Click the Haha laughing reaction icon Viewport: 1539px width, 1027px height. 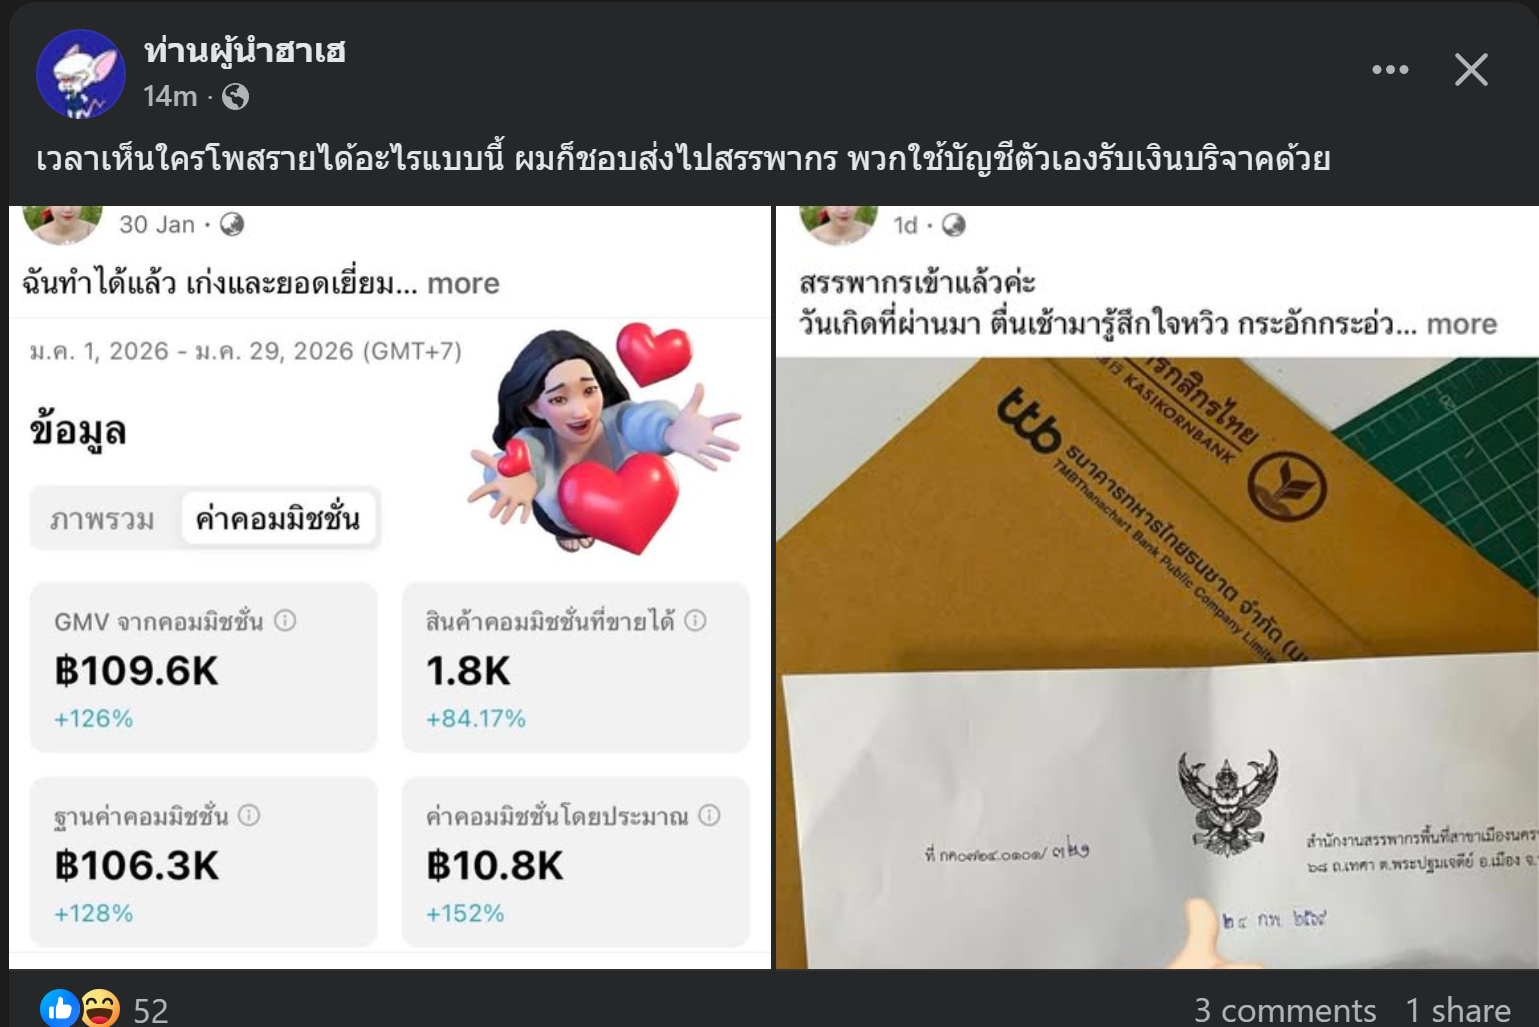100,1008
